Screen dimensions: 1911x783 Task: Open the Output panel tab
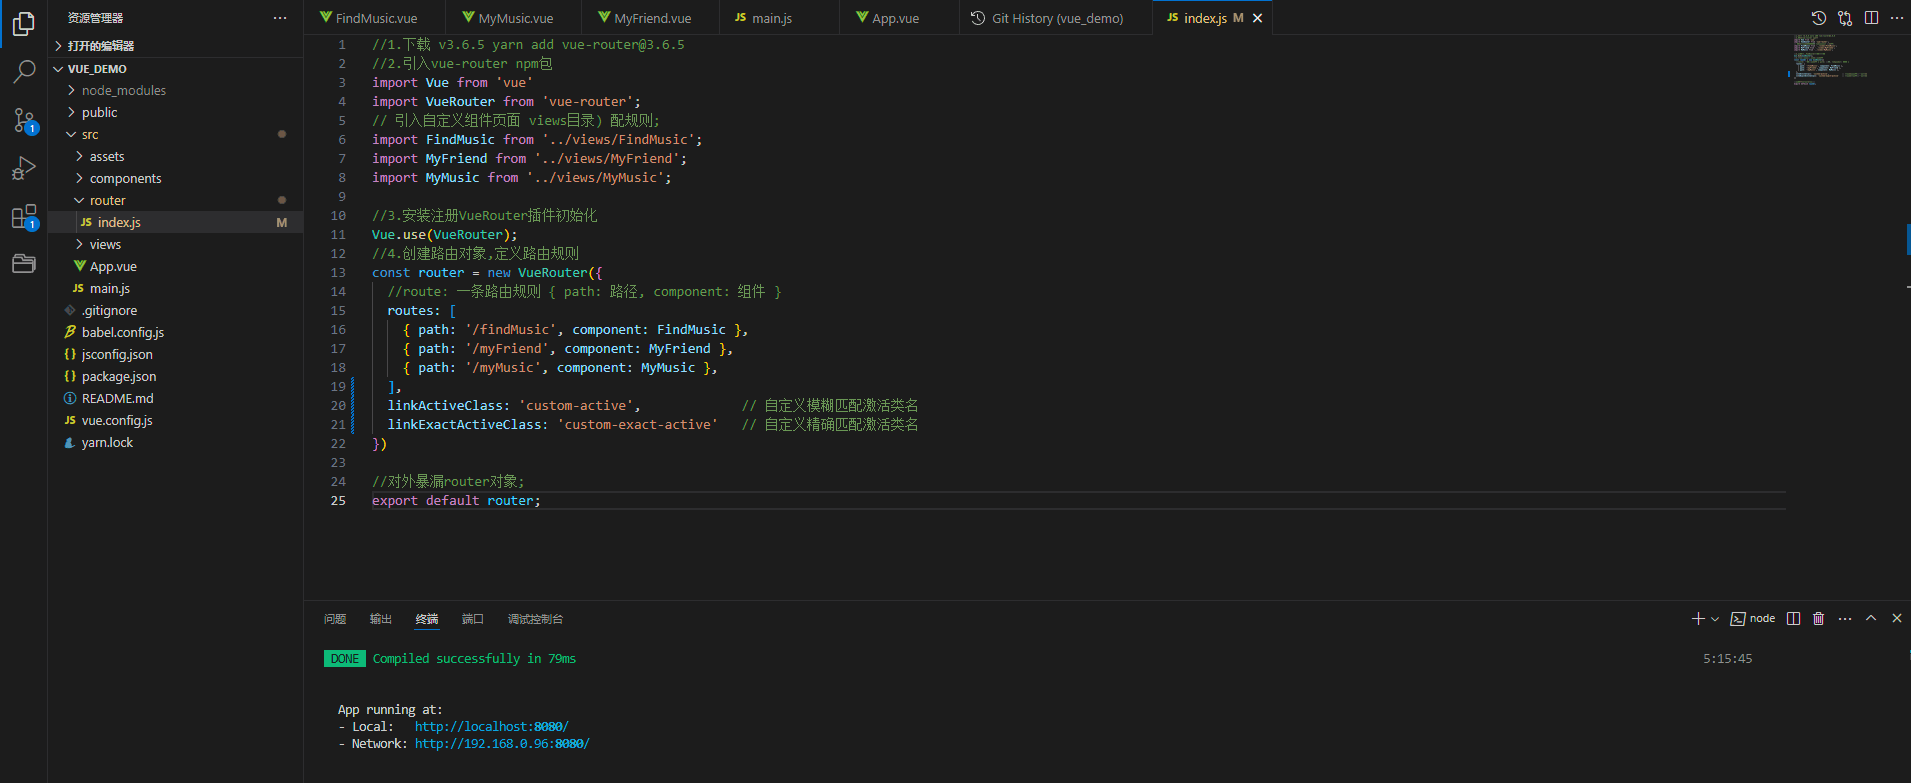(x=381, y=619)
